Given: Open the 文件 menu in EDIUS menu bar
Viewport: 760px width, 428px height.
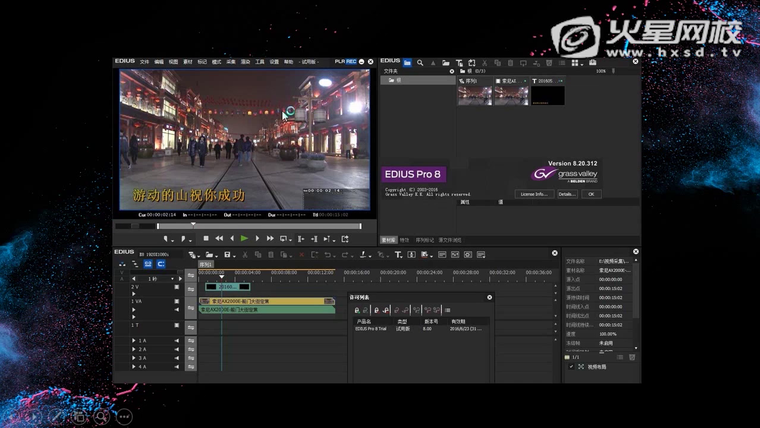Looking at the screenshot, I should pyautogui.click(x=144, y=62).
